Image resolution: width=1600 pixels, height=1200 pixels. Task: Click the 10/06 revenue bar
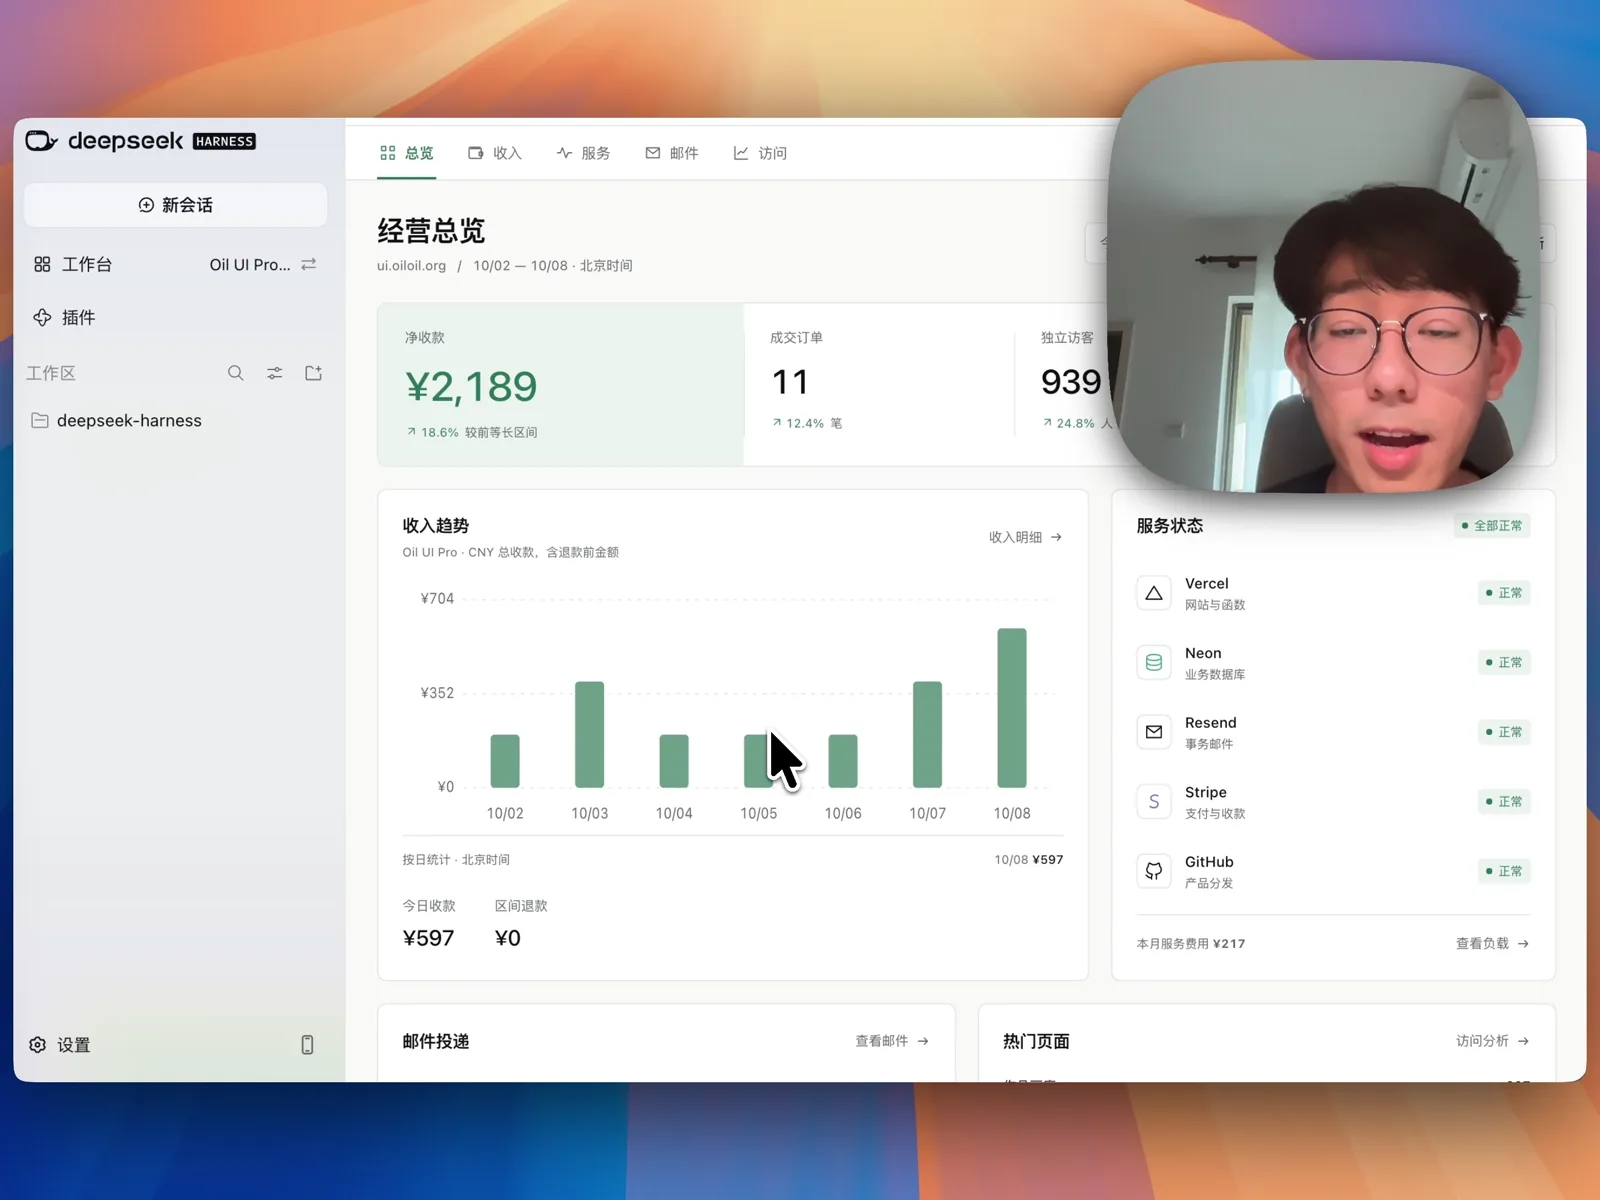click(843, 761)
